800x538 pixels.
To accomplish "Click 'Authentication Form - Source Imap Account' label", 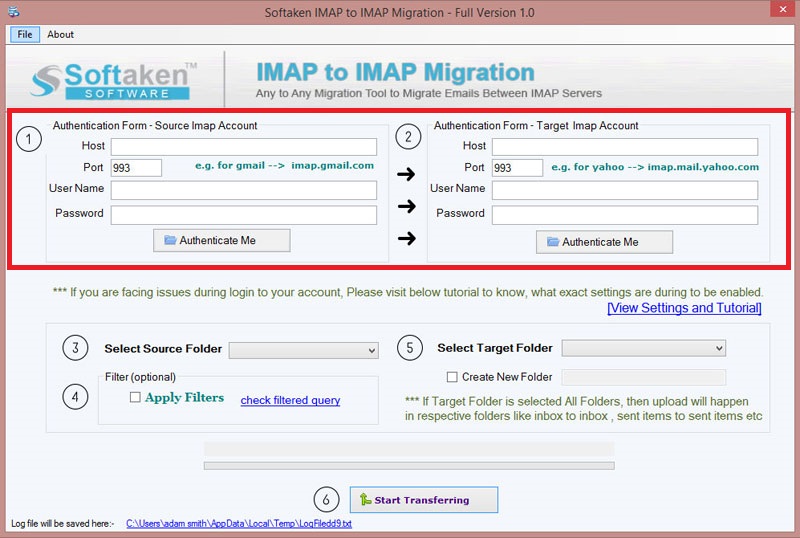I will click(155, 126).
